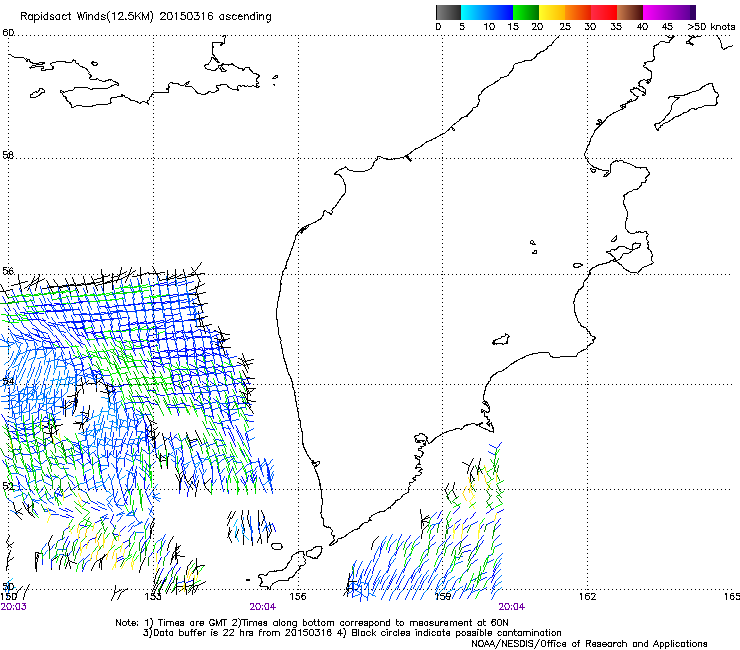Image resolution: width=740 pixels, height=650 pixels.
Task: Click the latitude label 56
Action: pyautogui.click(x=8, y=271)
